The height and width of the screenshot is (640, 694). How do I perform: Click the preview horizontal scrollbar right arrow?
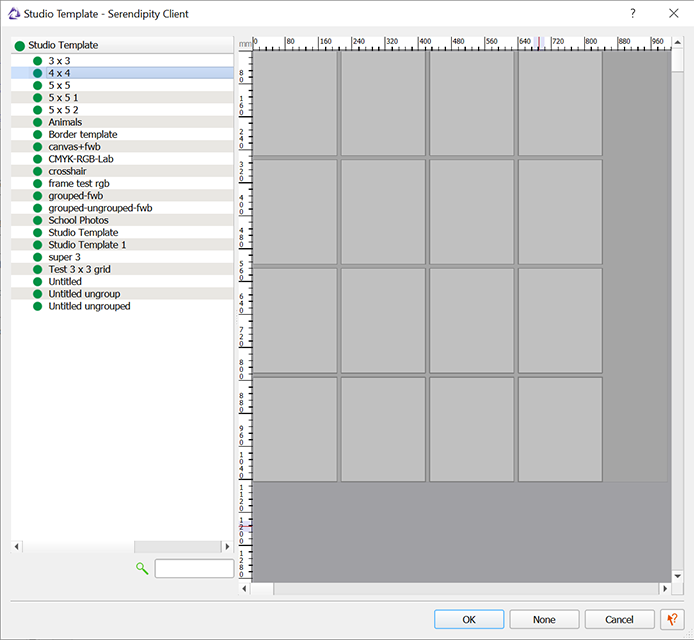coord(665,589)
